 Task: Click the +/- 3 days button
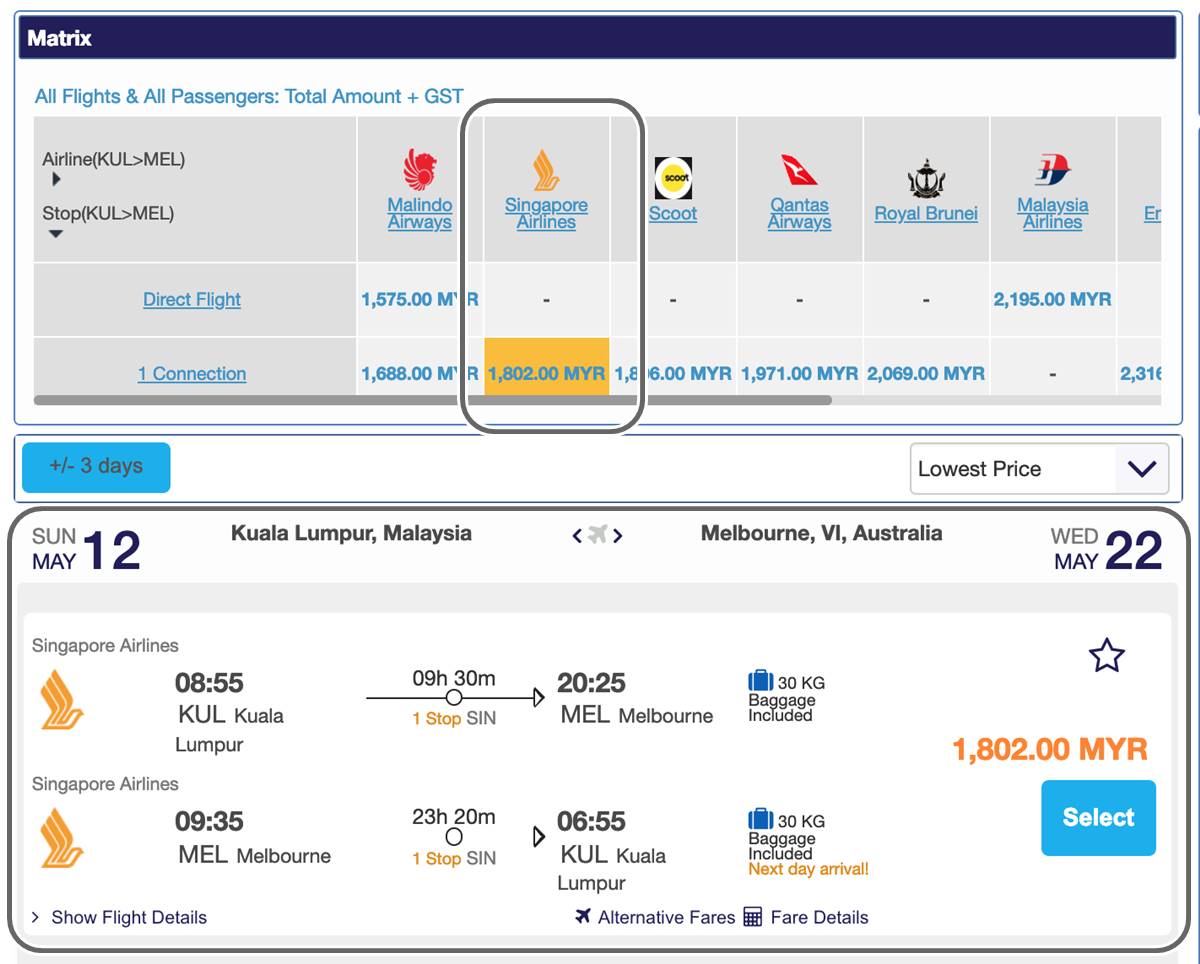pyautogui.click(x=96, y=467)
